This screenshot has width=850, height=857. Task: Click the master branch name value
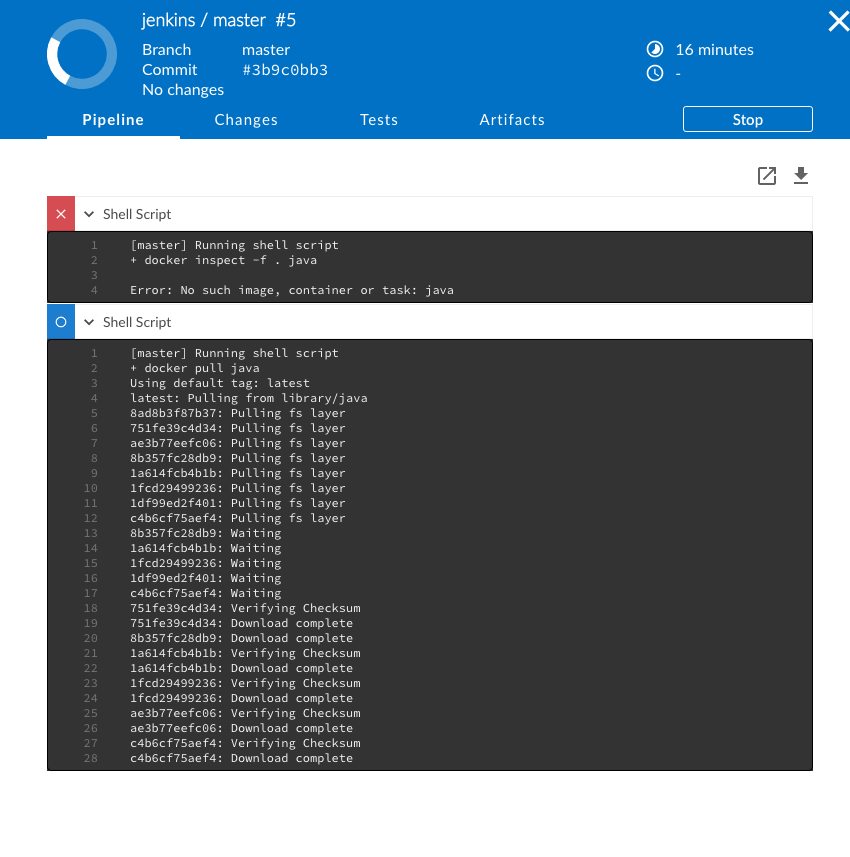(x=266, y=50)
